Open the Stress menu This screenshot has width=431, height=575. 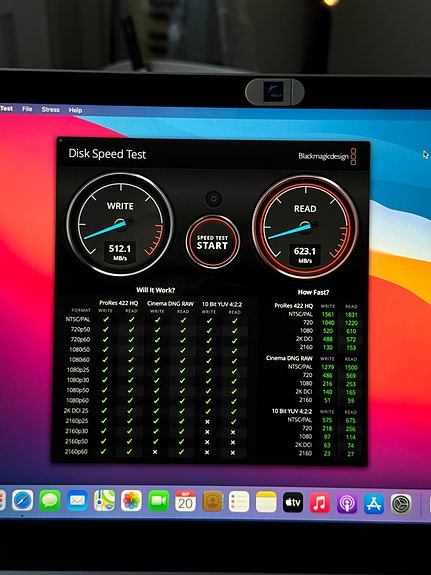point(51,109)
